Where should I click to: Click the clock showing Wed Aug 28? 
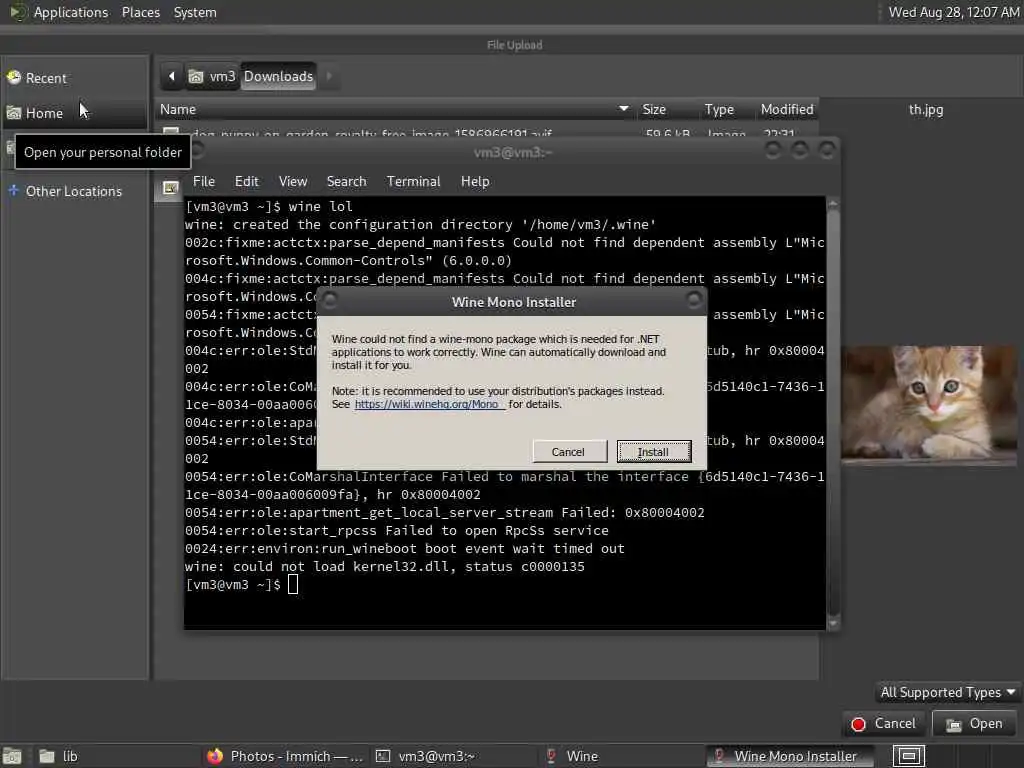tap(954, 12)
